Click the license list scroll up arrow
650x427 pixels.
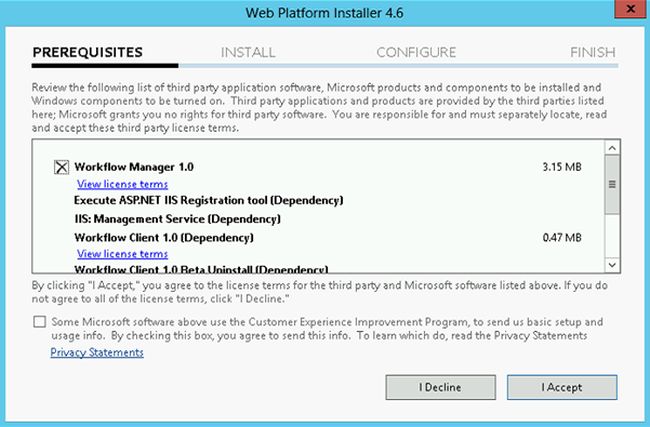[611, 148]
